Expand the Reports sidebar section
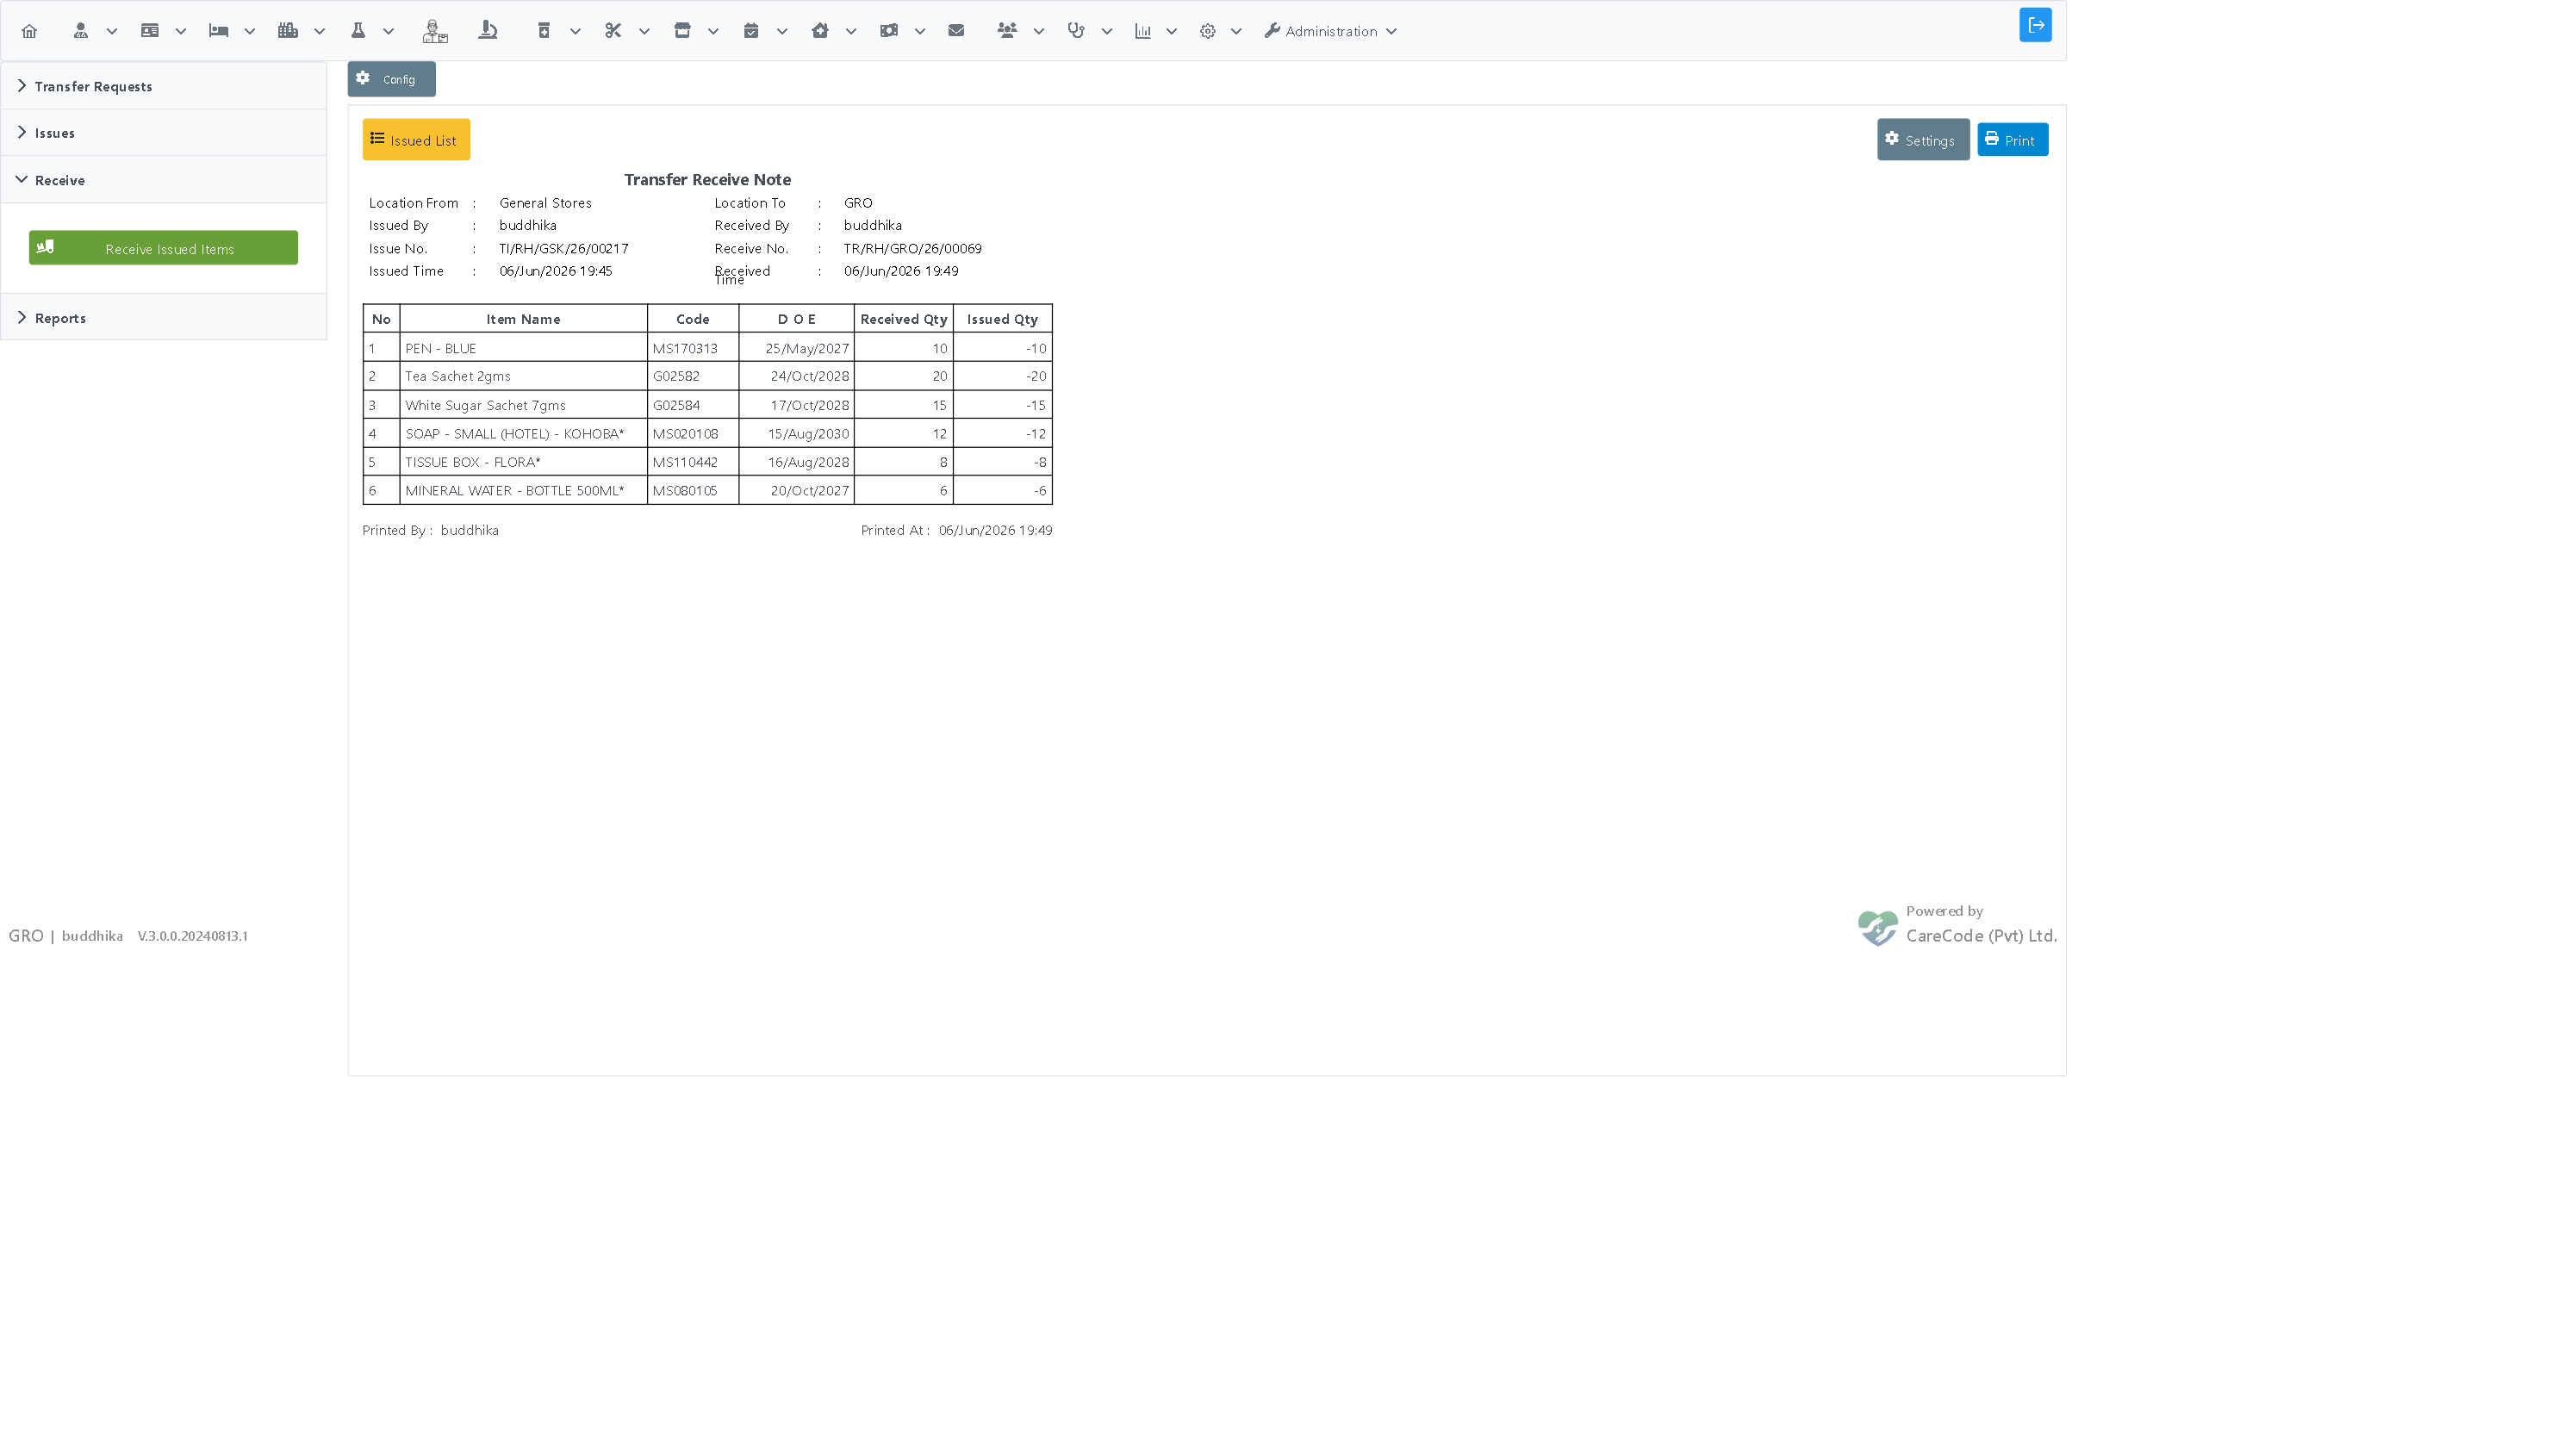The height and width of the screenshot is (1449, 2576). tap(164, 318)
